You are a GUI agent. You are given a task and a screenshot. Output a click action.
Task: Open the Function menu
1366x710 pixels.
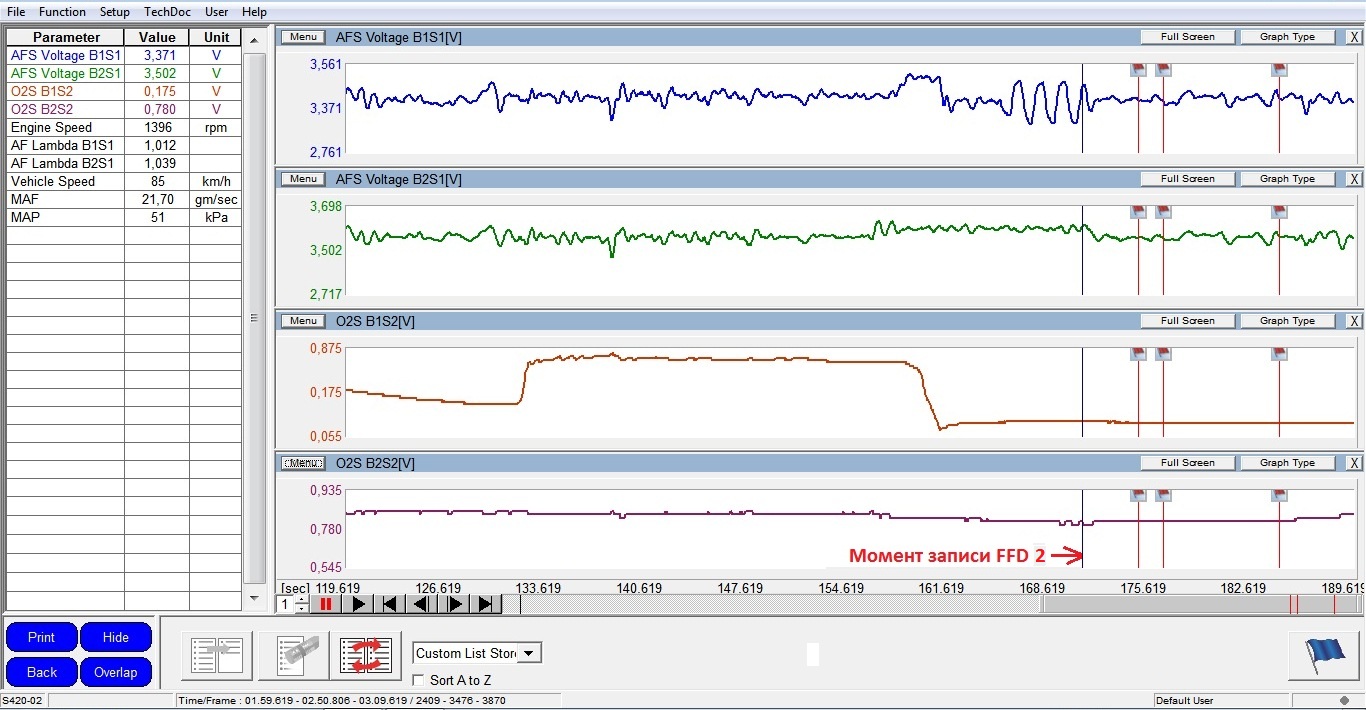tap(62, 12)
